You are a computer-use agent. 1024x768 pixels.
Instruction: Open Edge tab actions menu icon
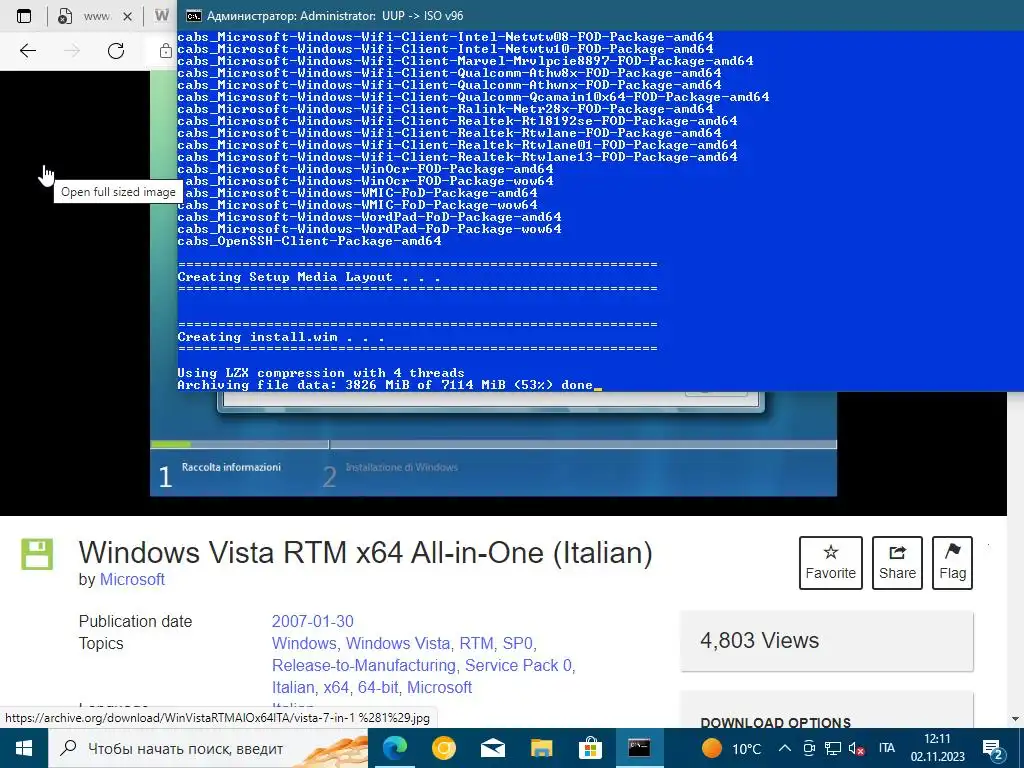click(24, 16)
